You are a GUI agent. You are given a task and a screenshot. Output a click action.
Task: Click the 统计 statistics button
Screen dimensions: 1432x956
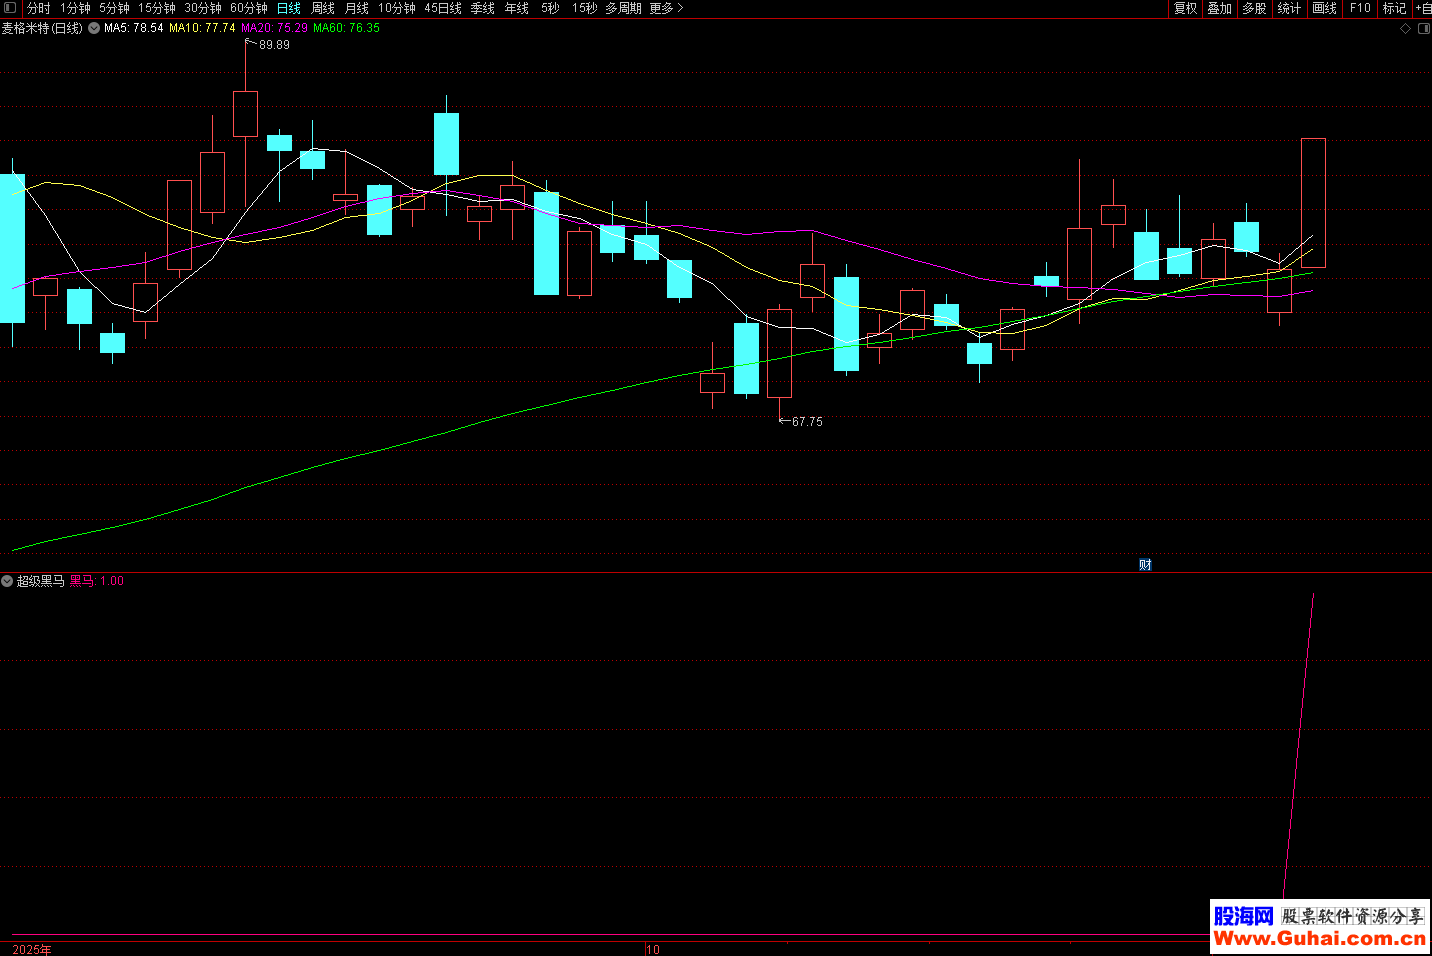click(x=1289, y=8)
